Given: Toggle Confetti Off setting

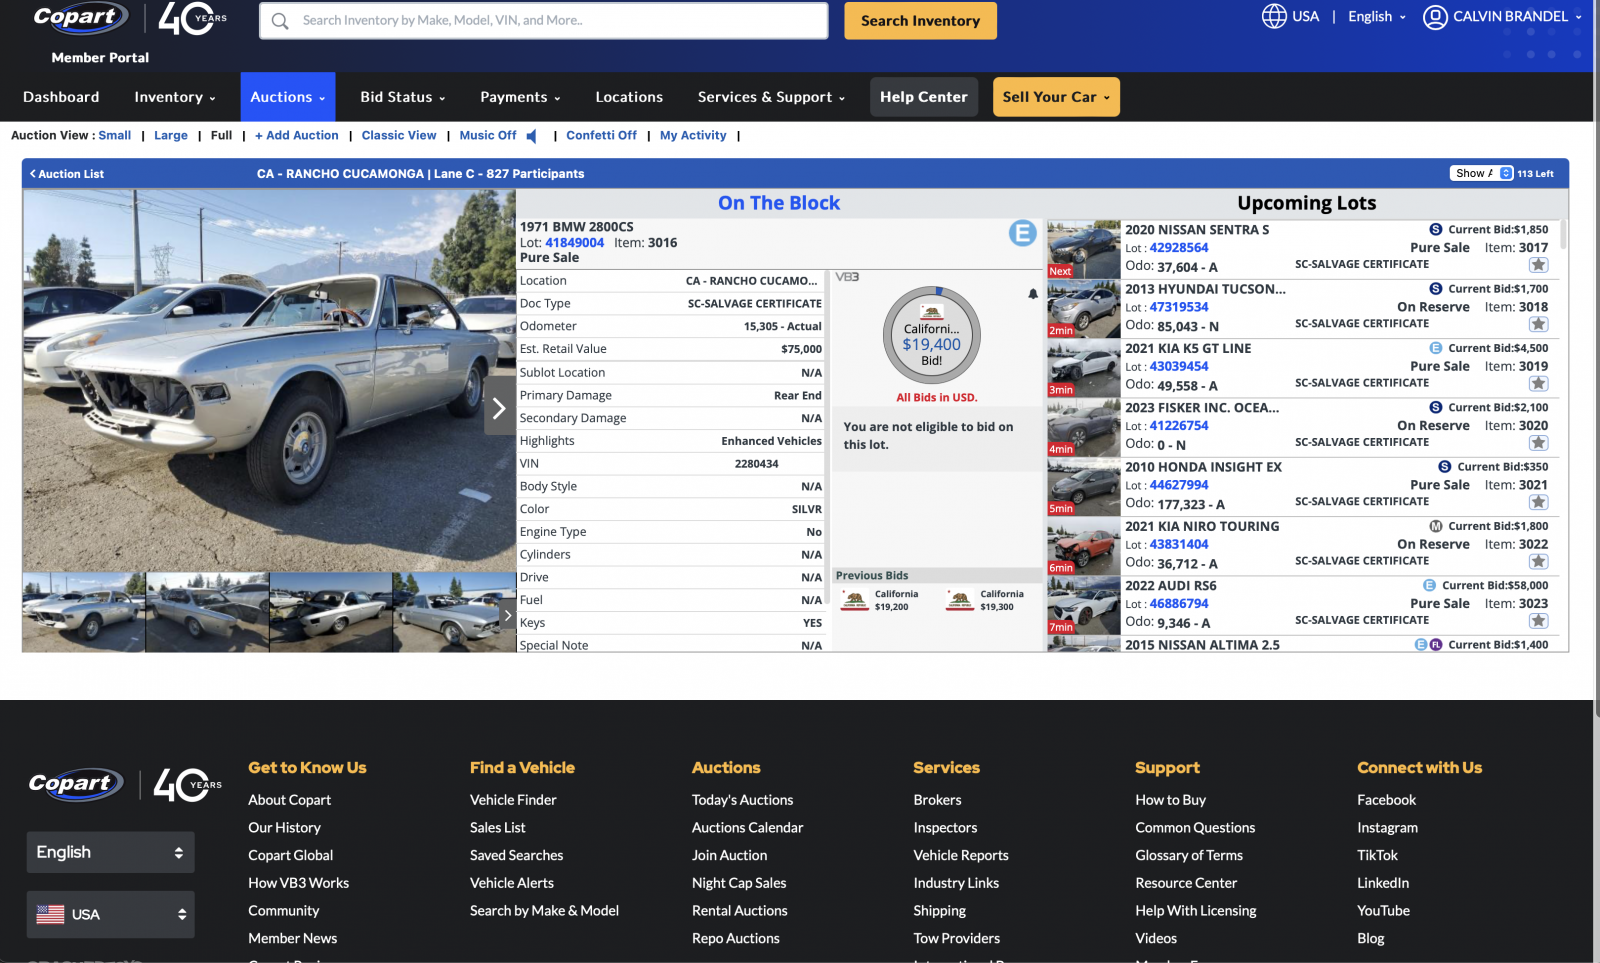Looking at the screenshot, I should (x=601, y=136).
